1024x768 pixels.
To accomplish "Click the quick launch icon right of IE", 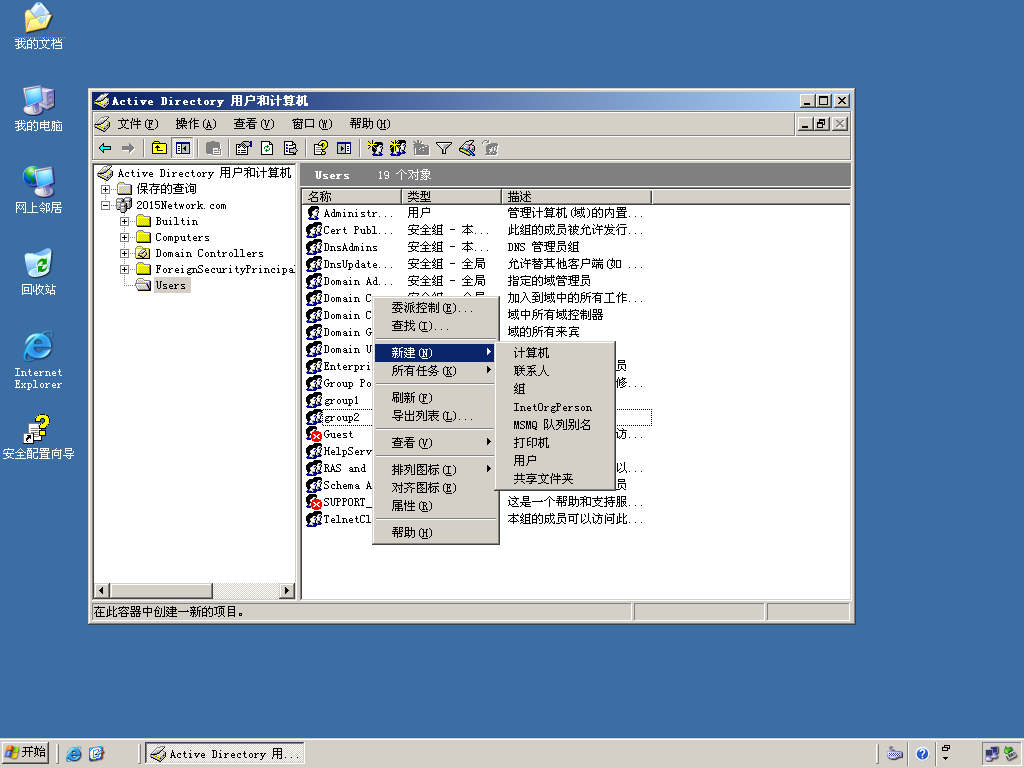I will [x=97, y=754].
